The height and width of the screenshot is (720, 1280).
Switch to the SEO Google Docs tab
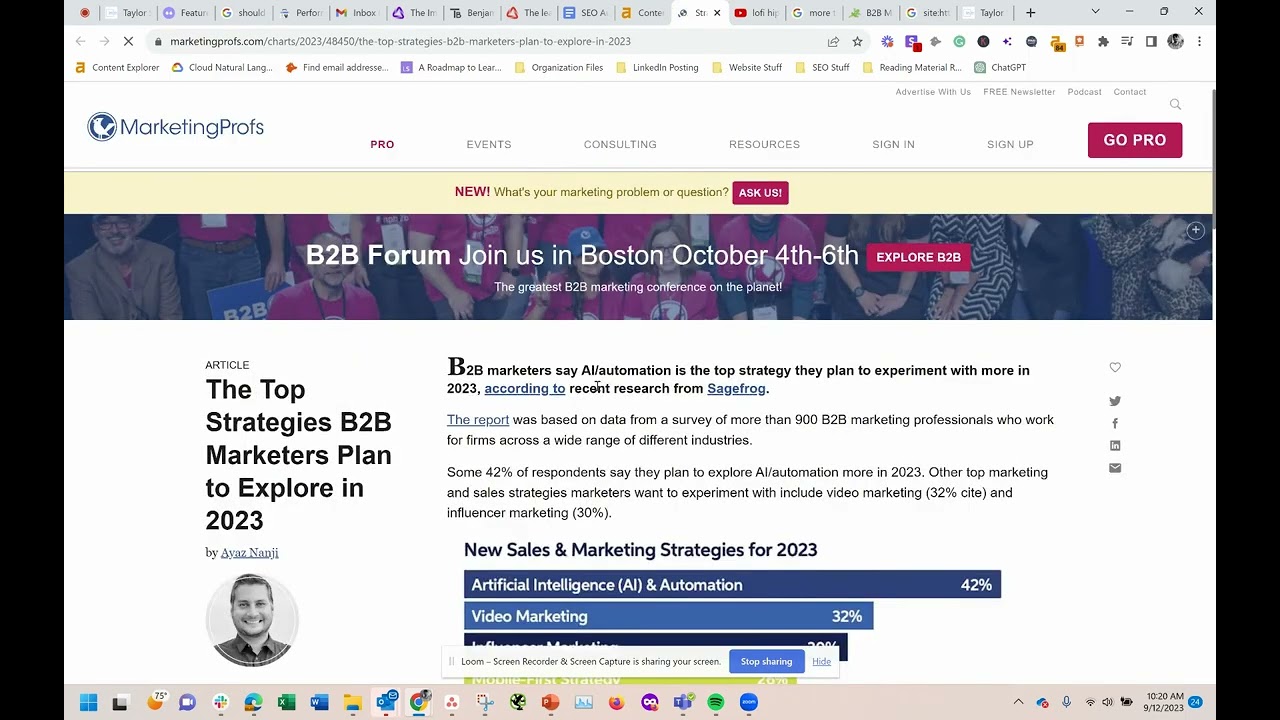[x=585, y=13]
